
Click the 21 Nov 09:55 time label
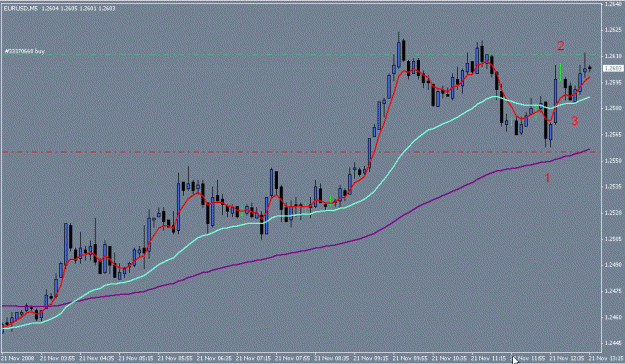coord(411,358)
